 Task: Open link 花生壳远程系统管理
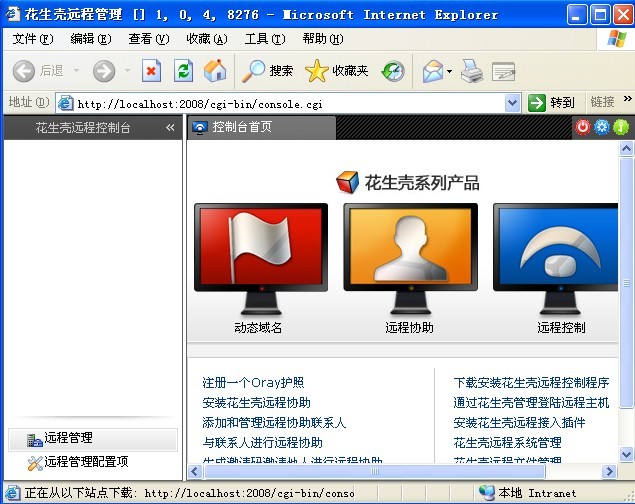pos(507,442)
